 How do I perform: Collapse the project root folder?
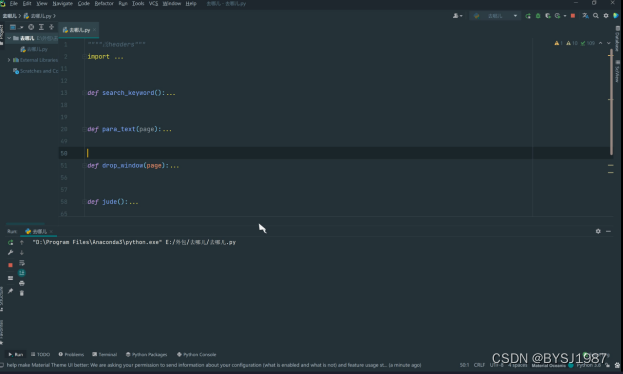pyautogui.click(x=9, y=38)
